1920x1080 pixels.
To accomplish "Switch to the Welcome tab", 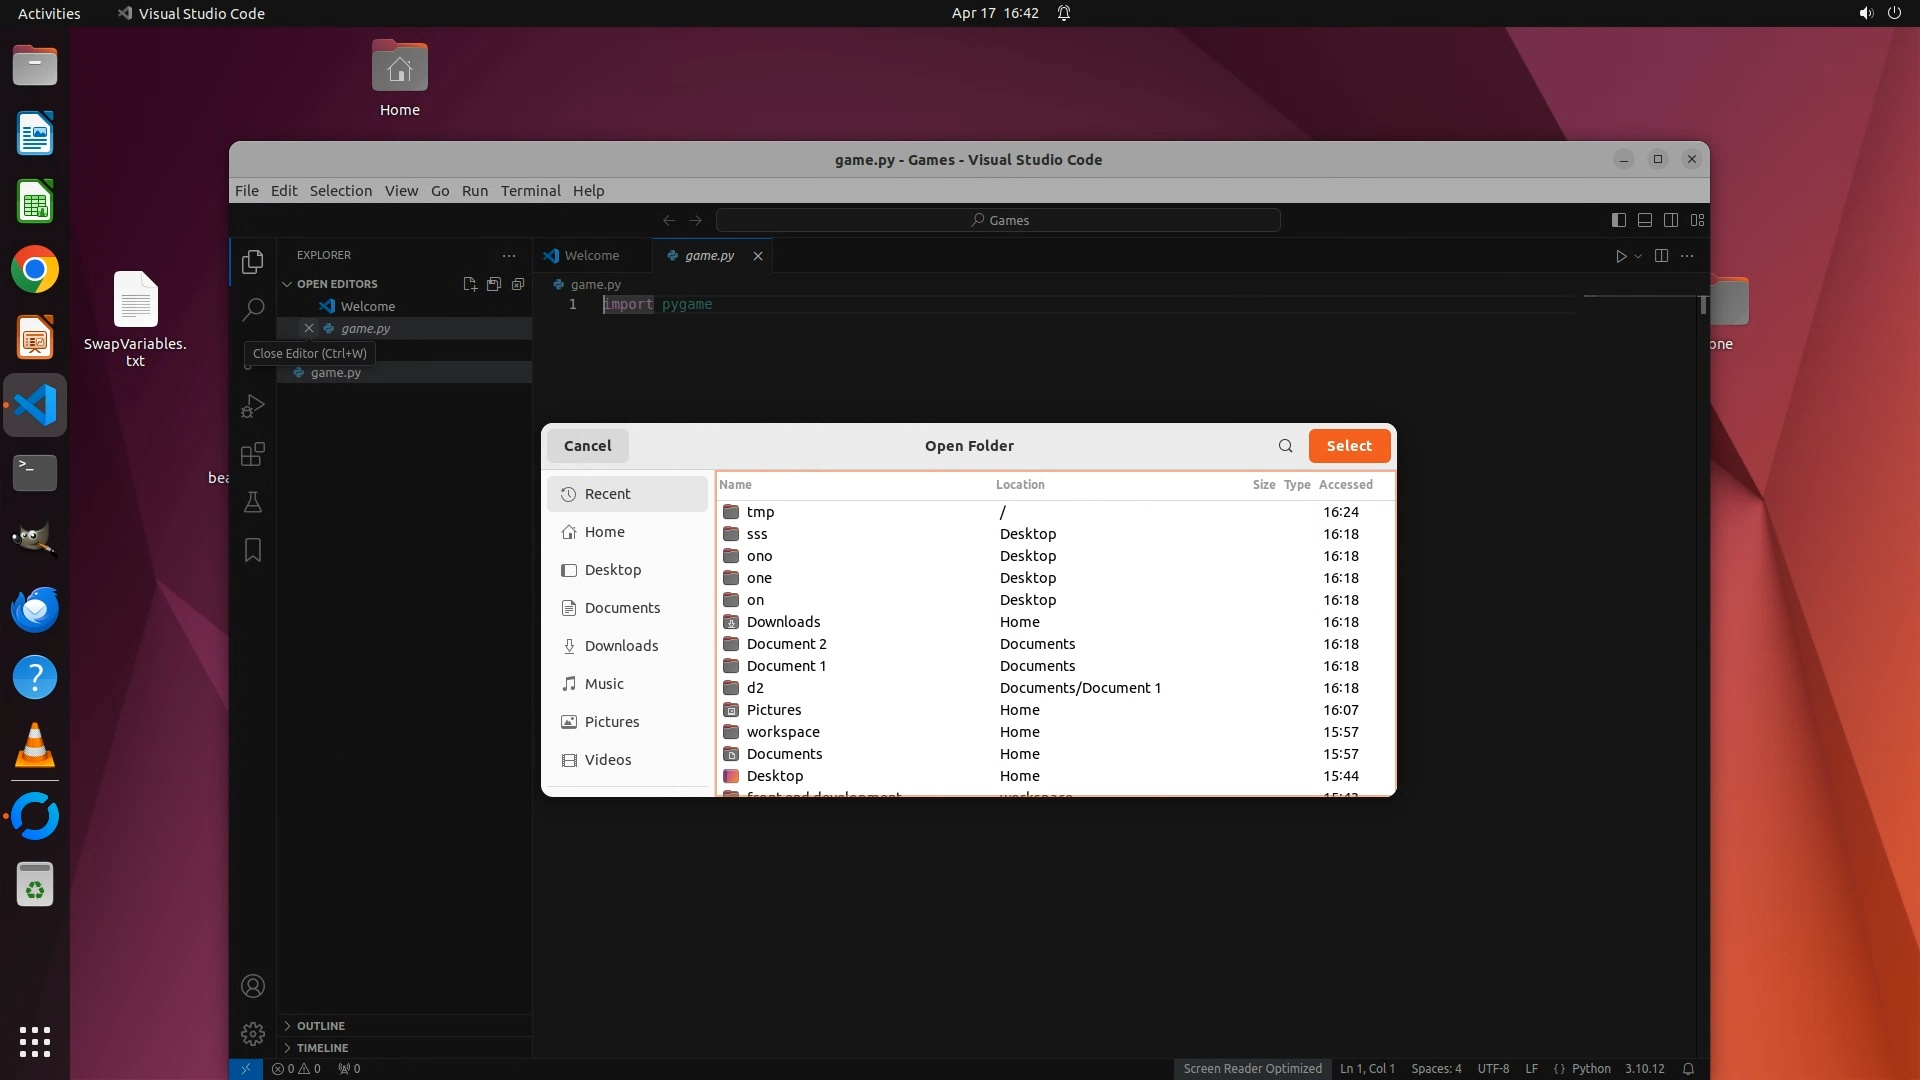I will (590, 256).
